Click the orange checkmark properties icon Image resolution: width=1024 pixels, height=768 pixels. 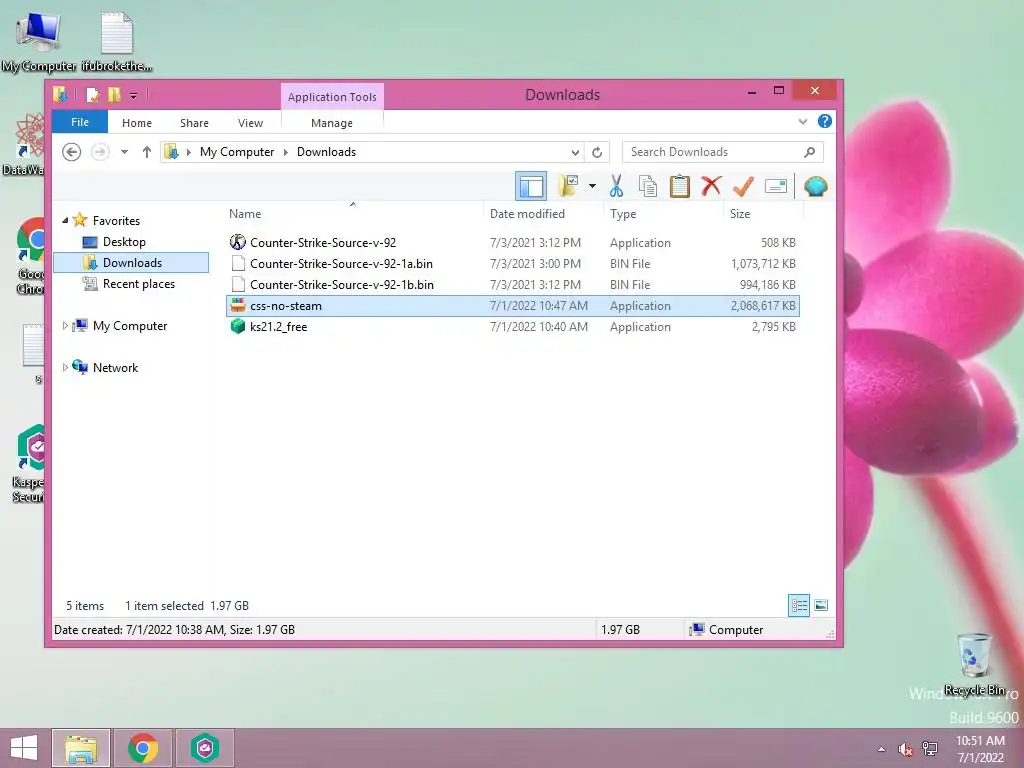pos(743,186)
